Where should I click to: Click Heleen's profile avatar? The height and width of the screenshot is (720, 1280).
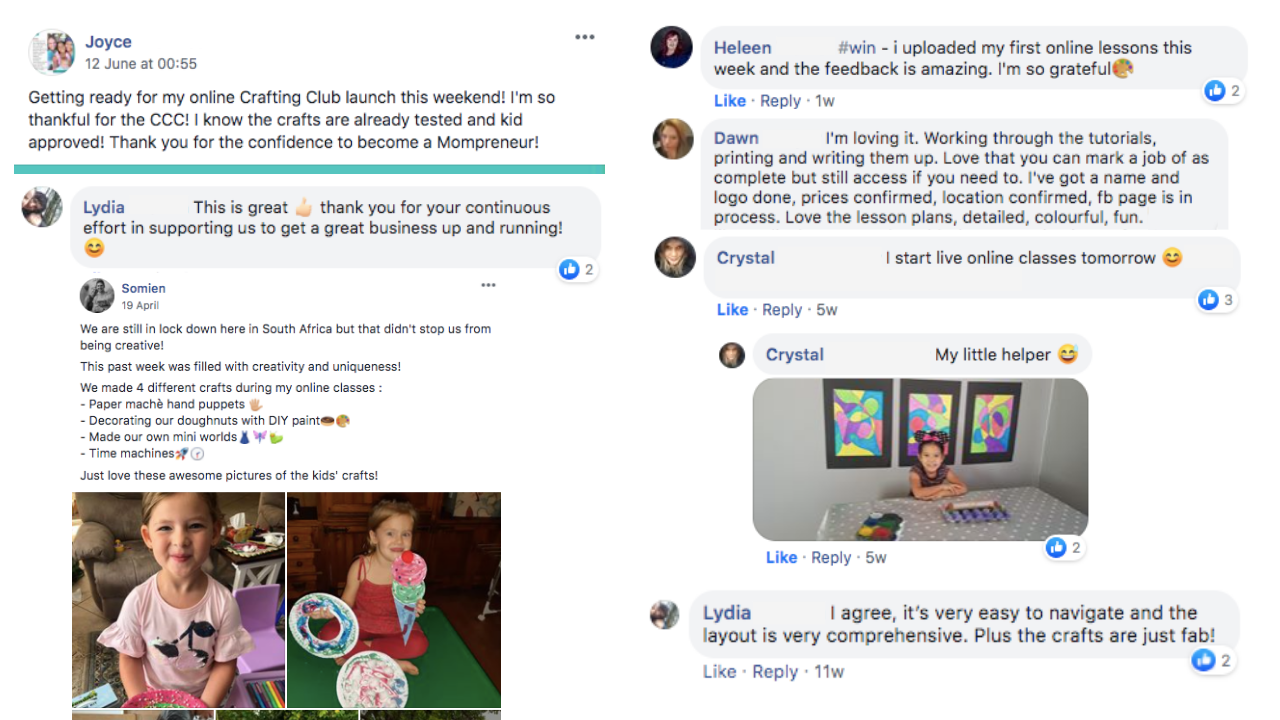(x=672, y=47)
